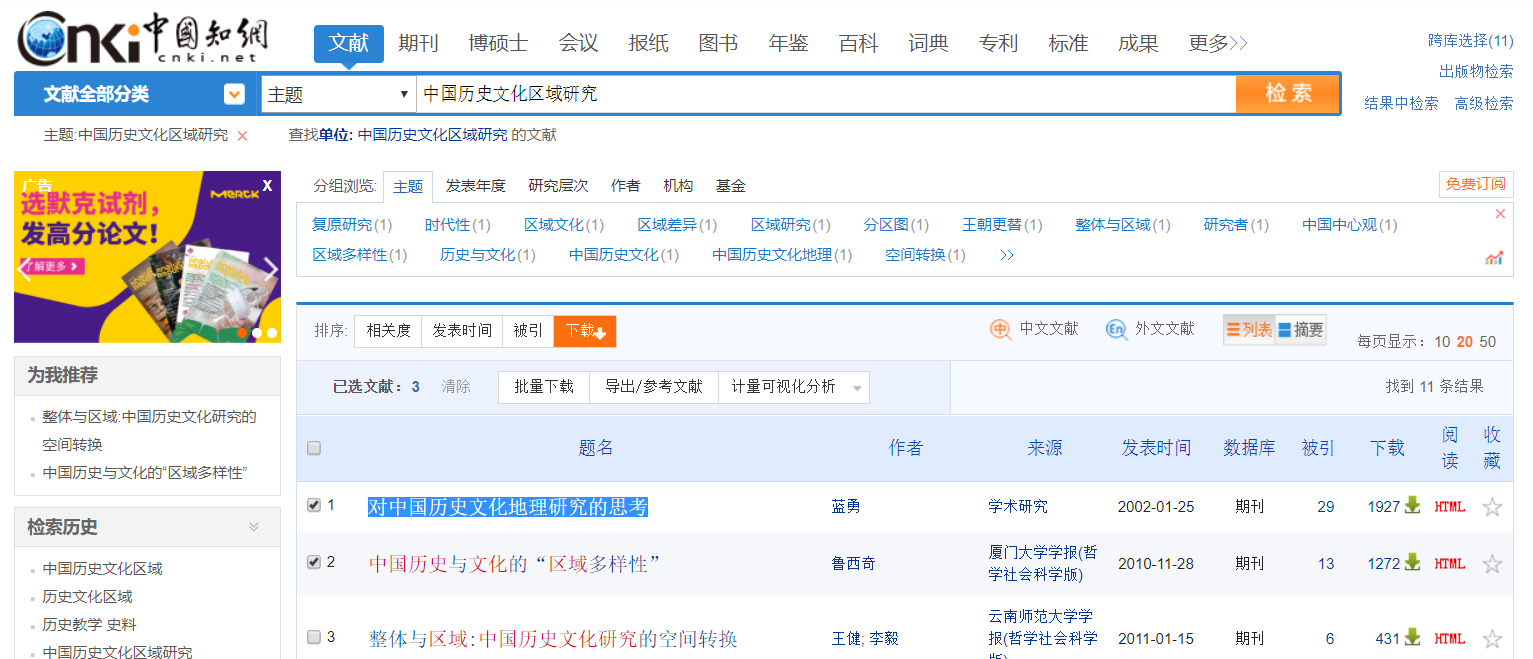The width and height of the screenshot is (1533, 659).
Task: Switch to list view (列表)
Action: click(1249, 330)
